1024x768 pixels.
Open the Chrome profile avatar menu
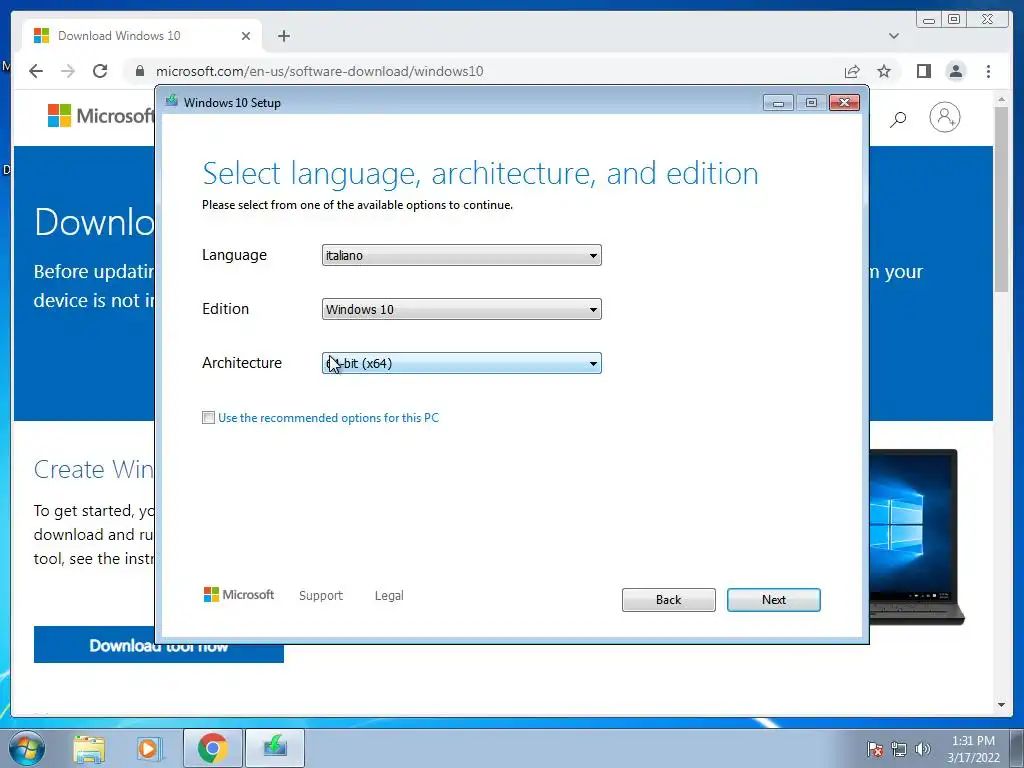[955, 71]
